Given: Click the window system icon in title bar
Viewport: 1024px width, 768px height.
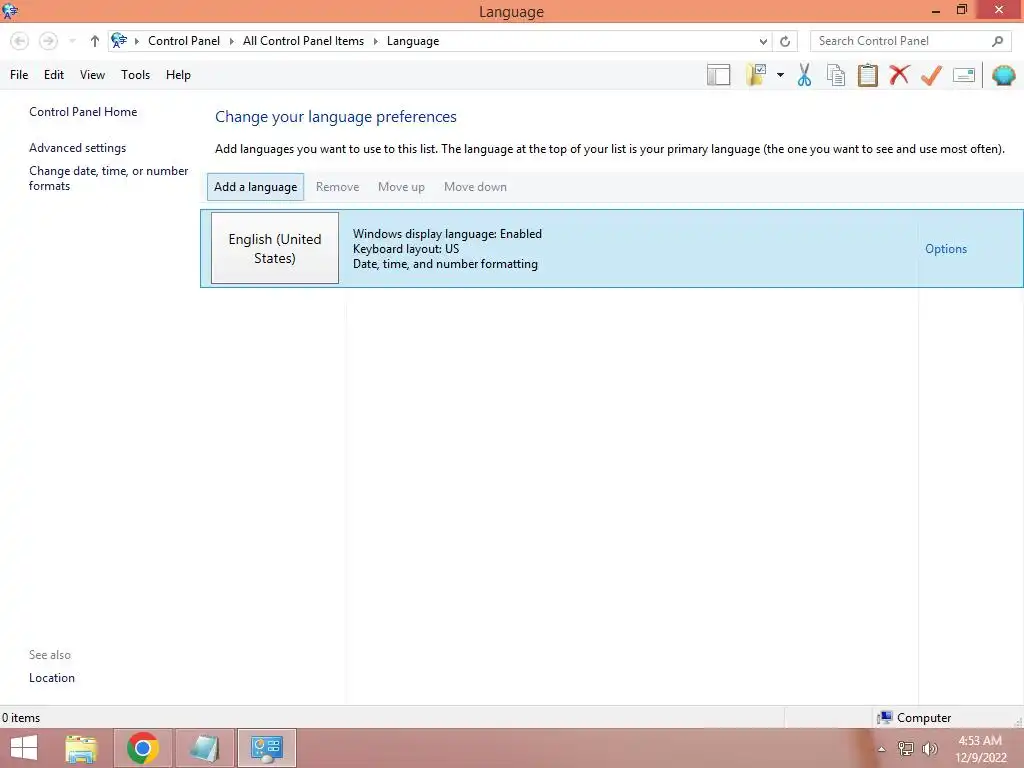Looking at the screenshot, I should coord(10,11).
